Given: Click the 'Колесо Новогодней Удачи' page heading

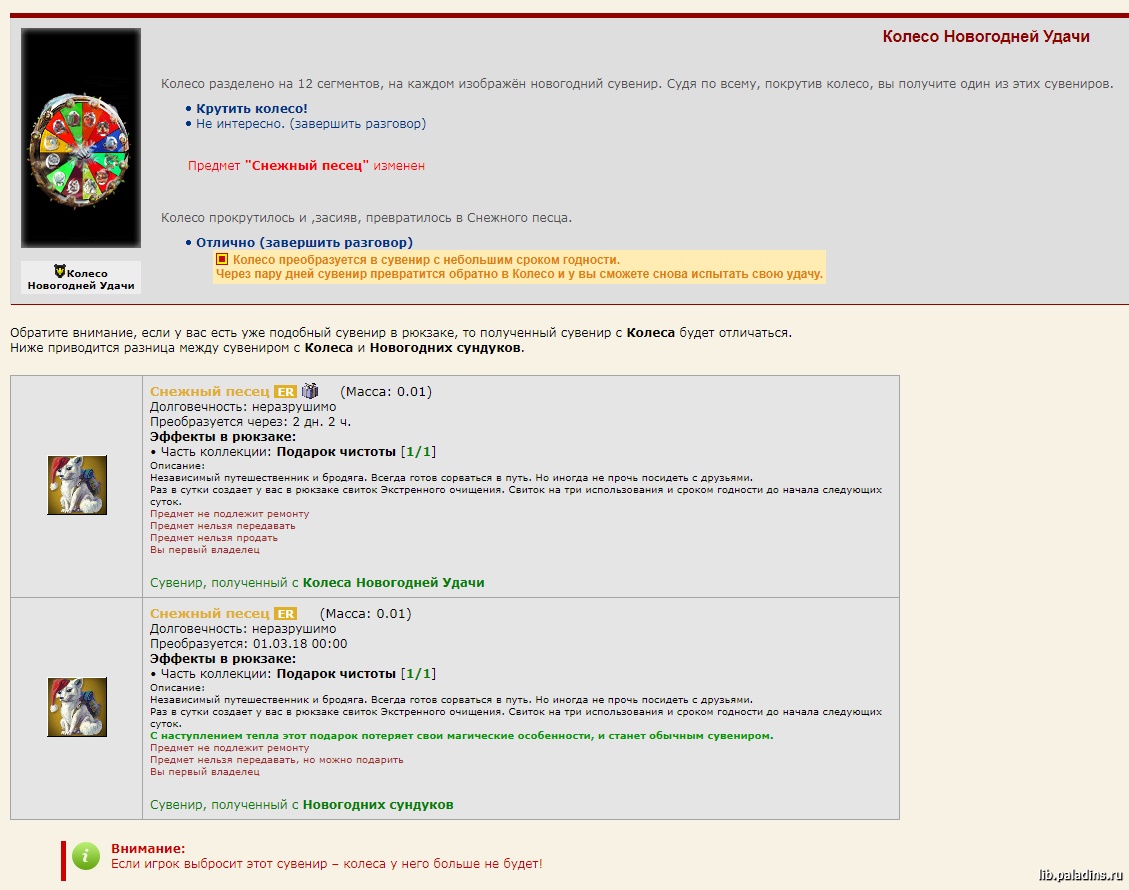Looking at the screenshot, I should (x=985, y=37).
